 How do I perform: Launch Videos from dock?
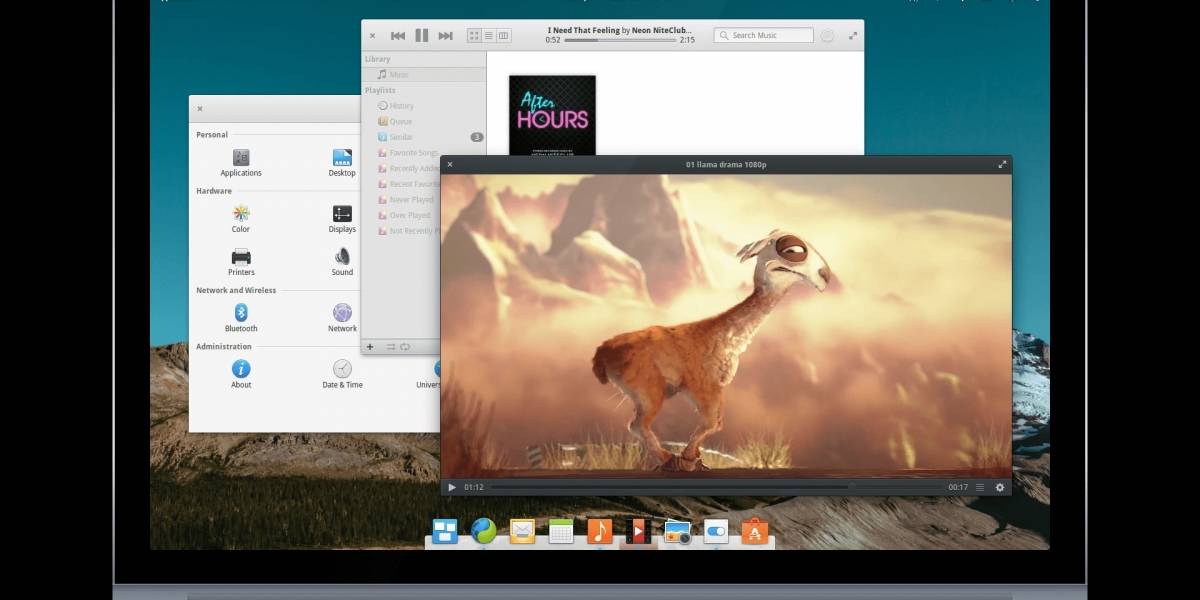[638, 531]
